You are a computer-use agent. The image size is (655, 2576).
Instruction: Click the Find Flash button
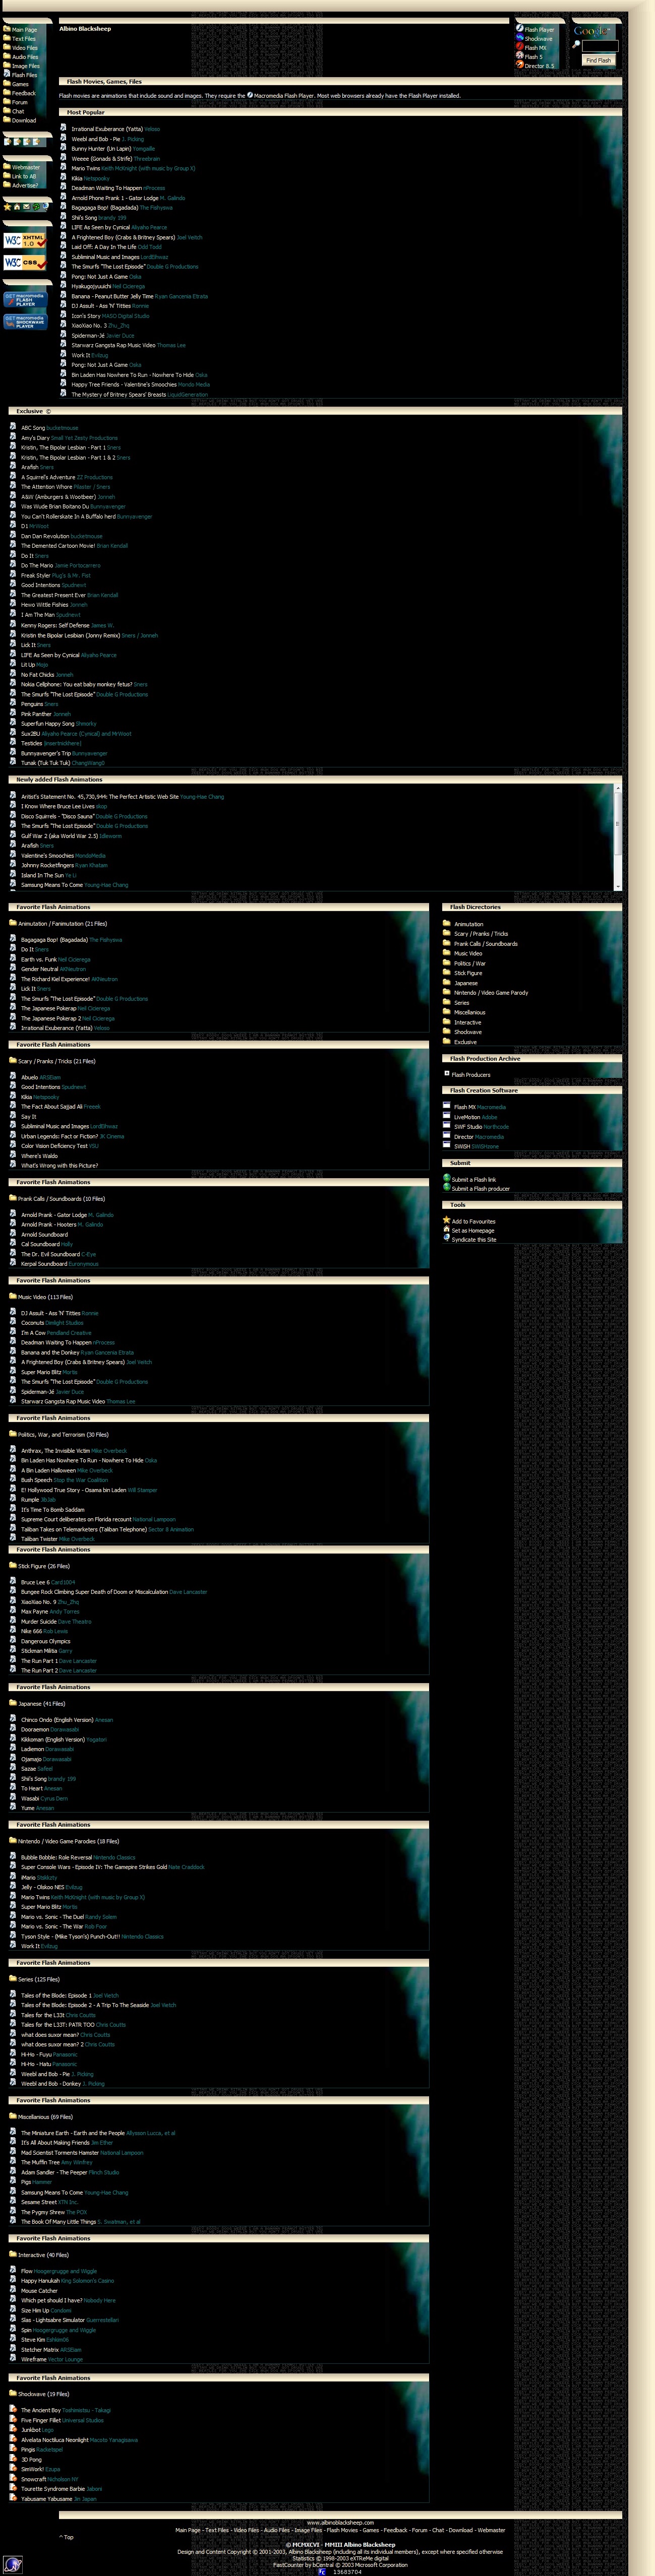coord(598,60)
